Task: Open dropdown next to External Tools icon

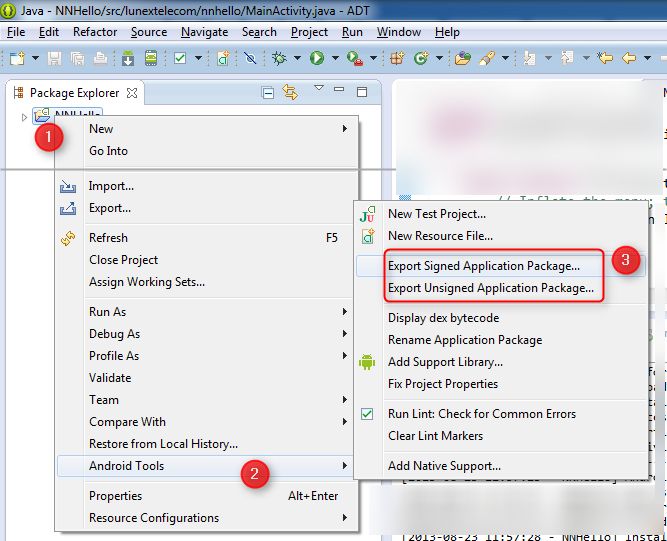Action: coord(373,58)
